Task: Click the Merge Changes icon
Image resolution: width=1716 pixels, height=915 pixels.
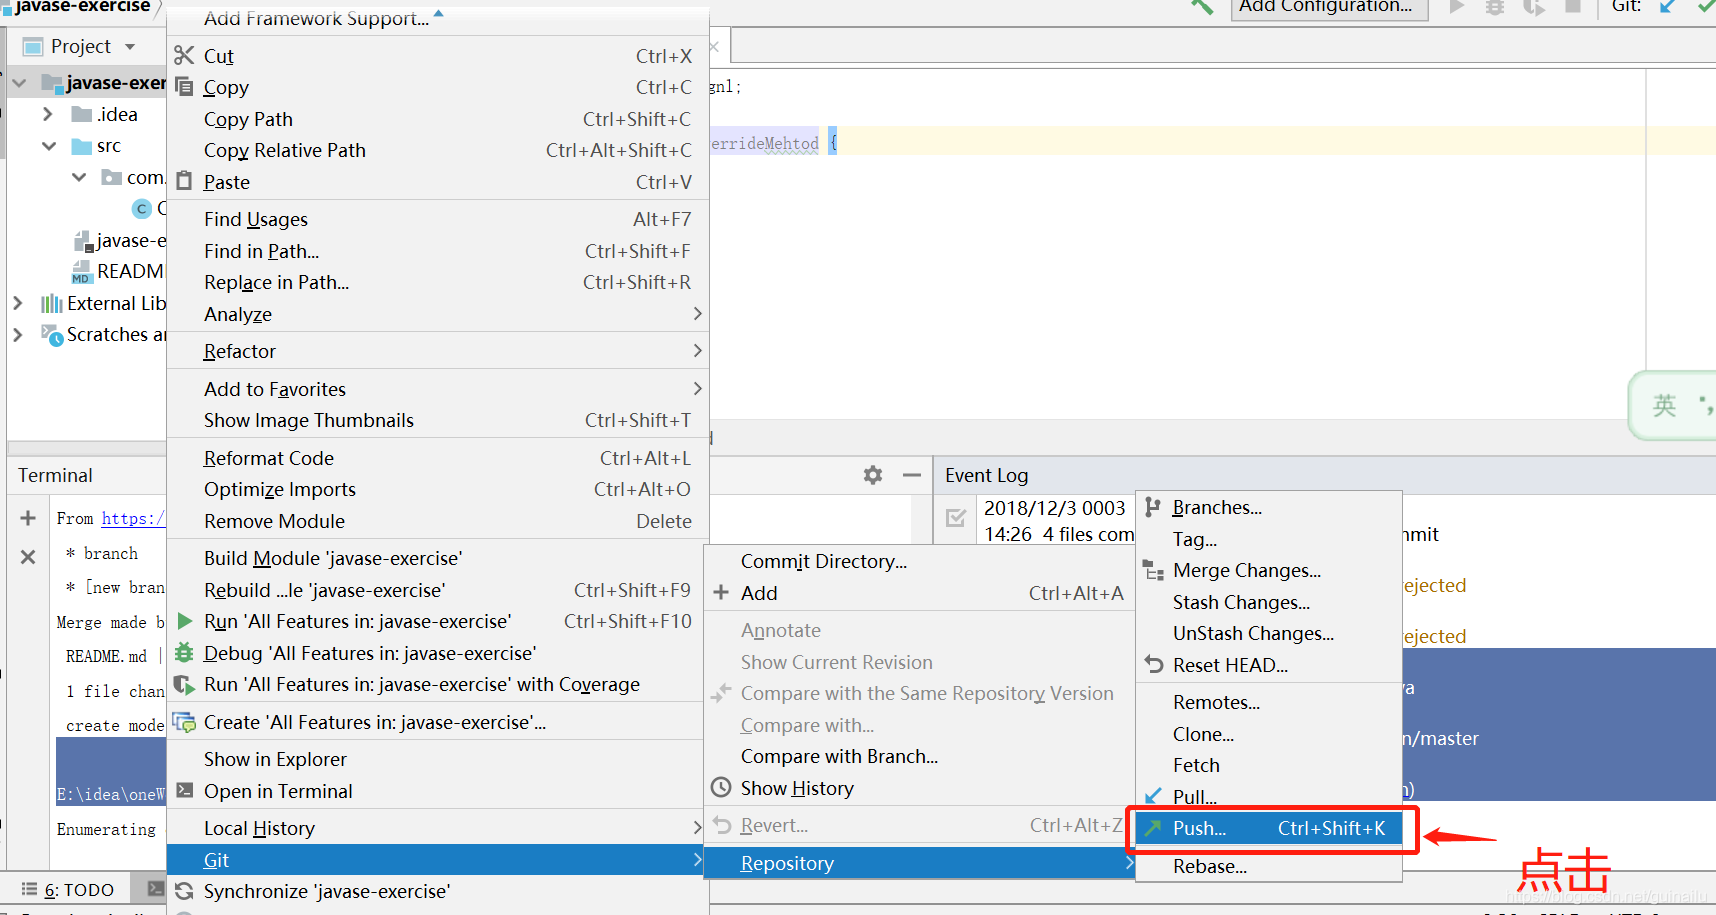Action: (1154, 571)
